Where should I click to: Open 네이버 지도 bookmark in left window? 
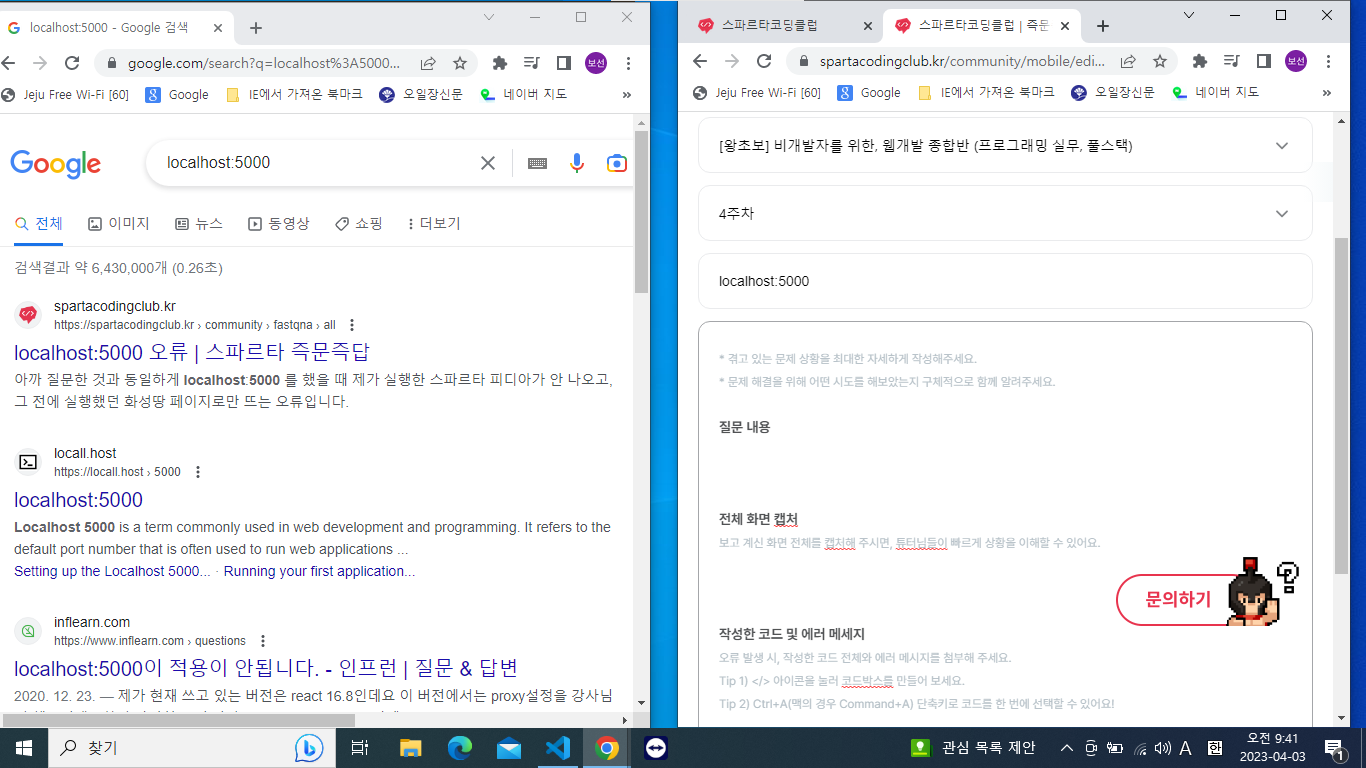point(523,95)
